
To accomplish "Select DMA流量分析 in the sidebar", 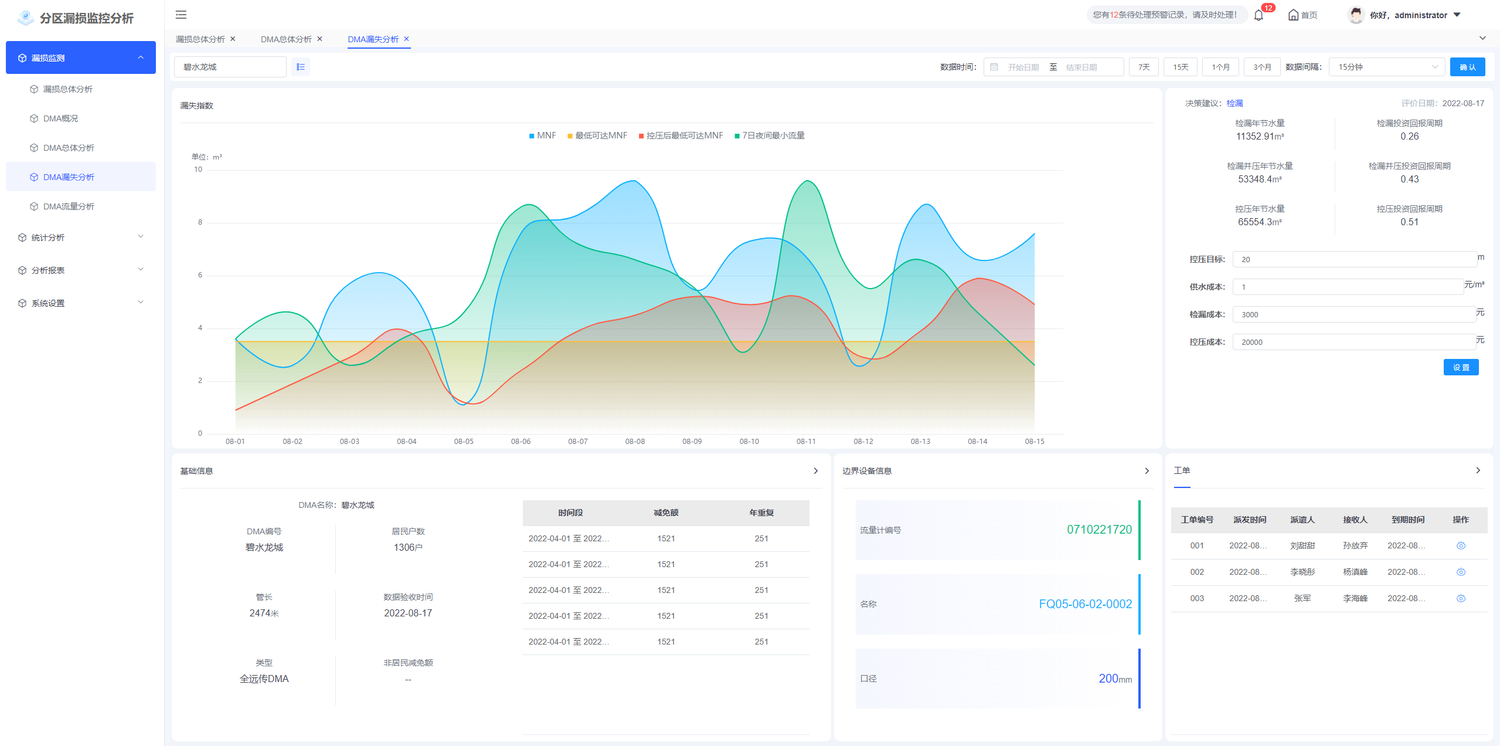I will (x=68, y=206).
